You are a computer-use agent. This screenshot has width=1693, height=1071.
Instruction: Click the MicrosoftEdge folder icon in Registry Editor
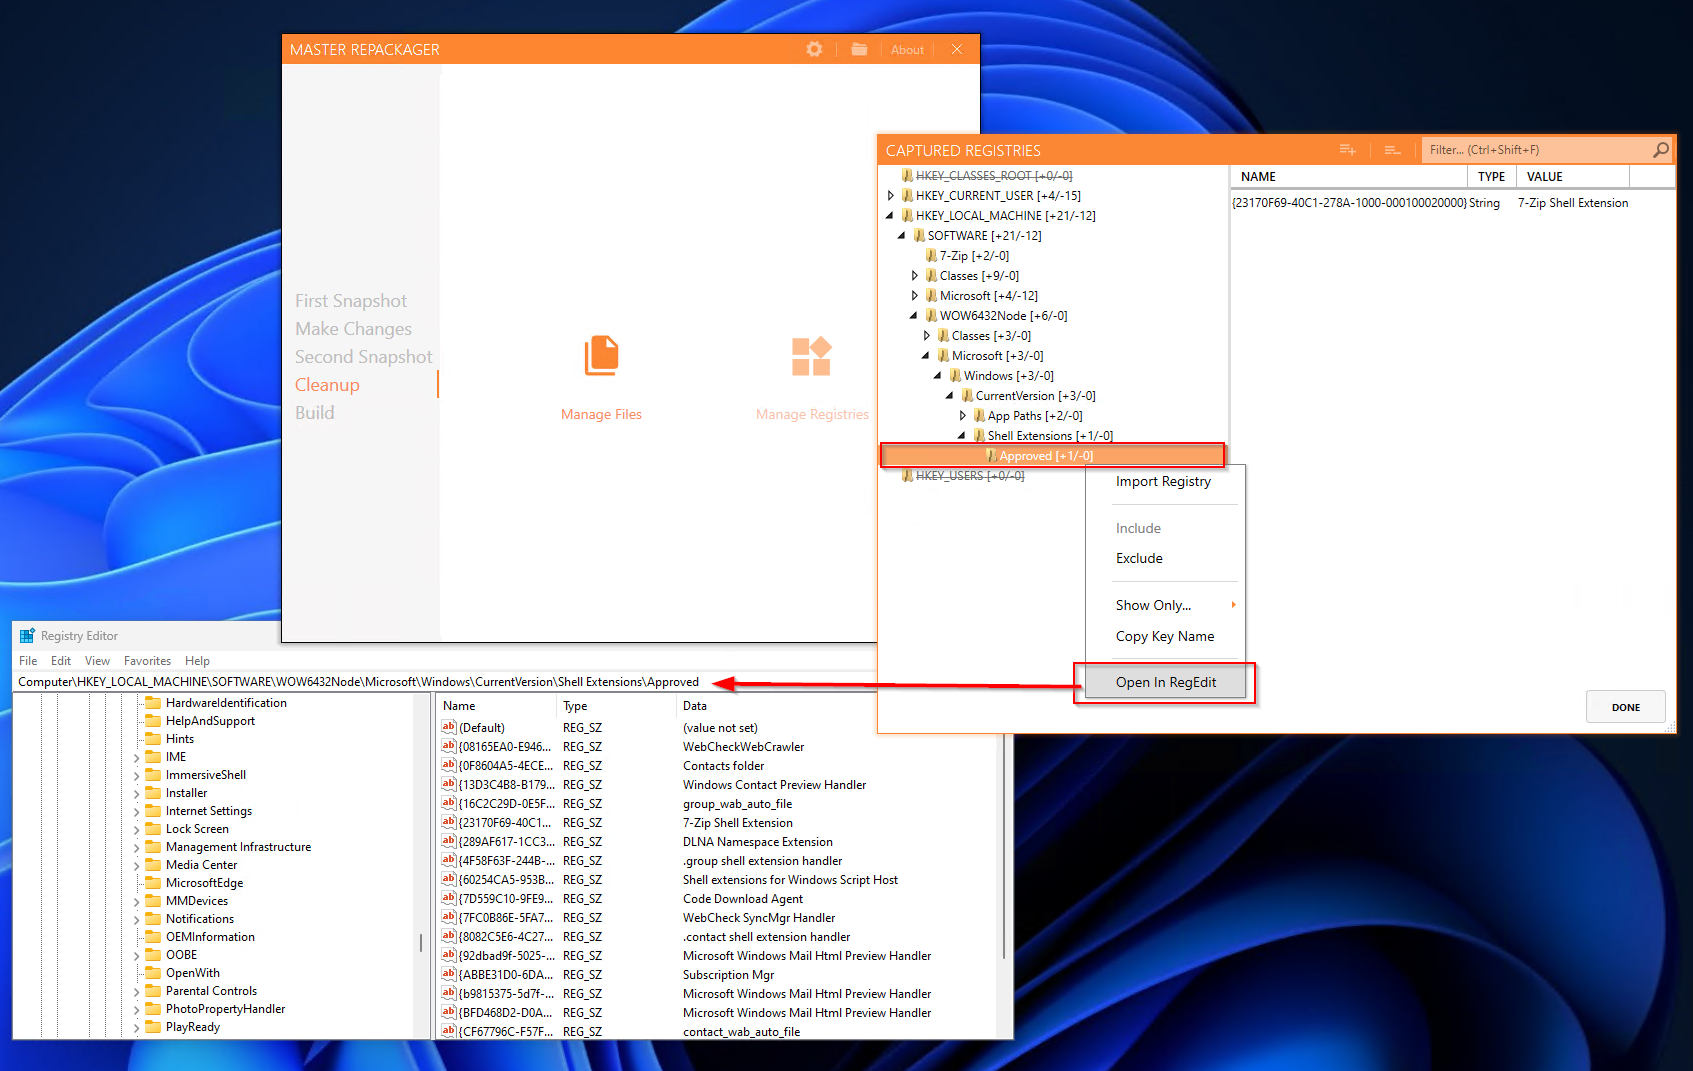pyautogui.click(x=153, y=883)
